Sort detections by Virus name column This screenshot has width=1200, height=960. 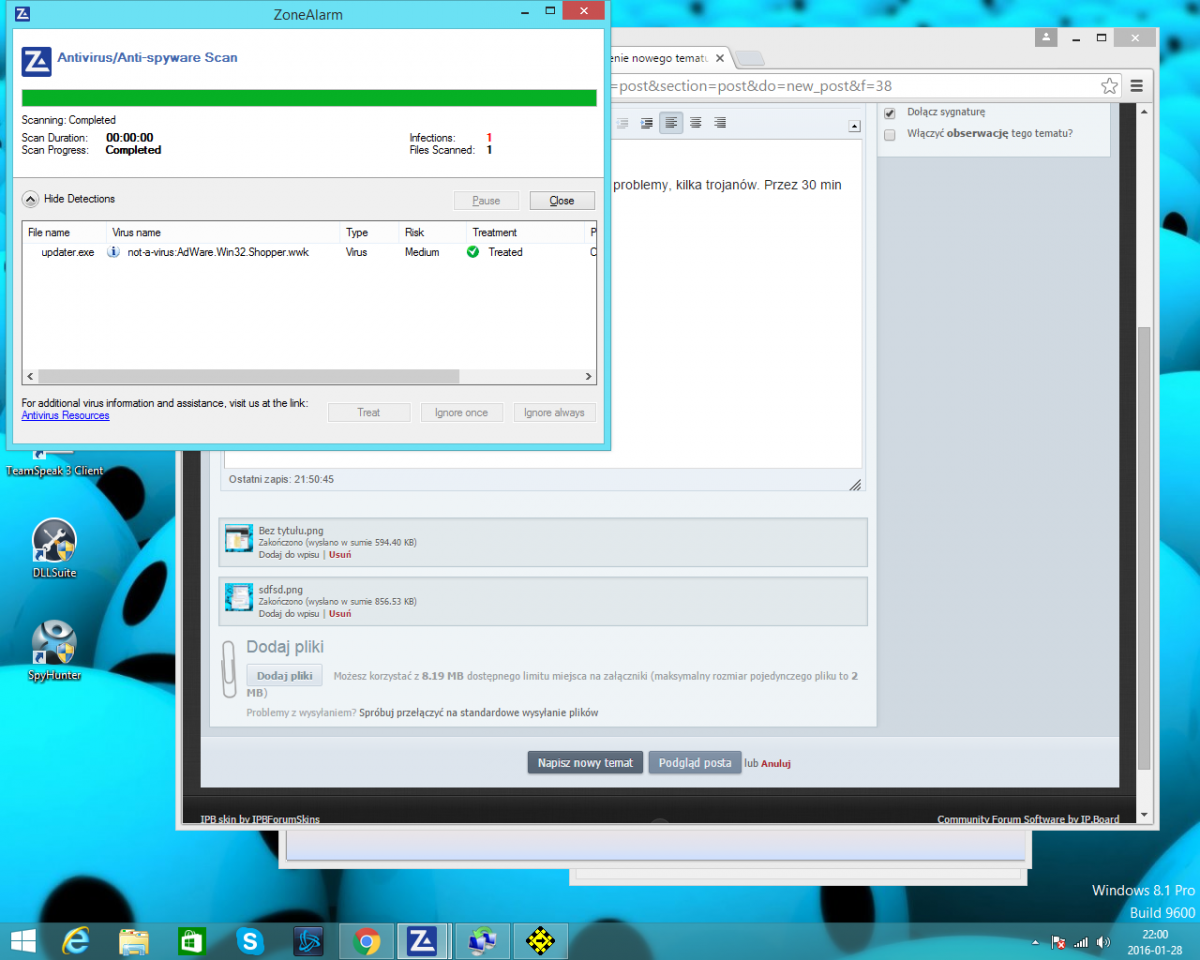click(224, 232)
